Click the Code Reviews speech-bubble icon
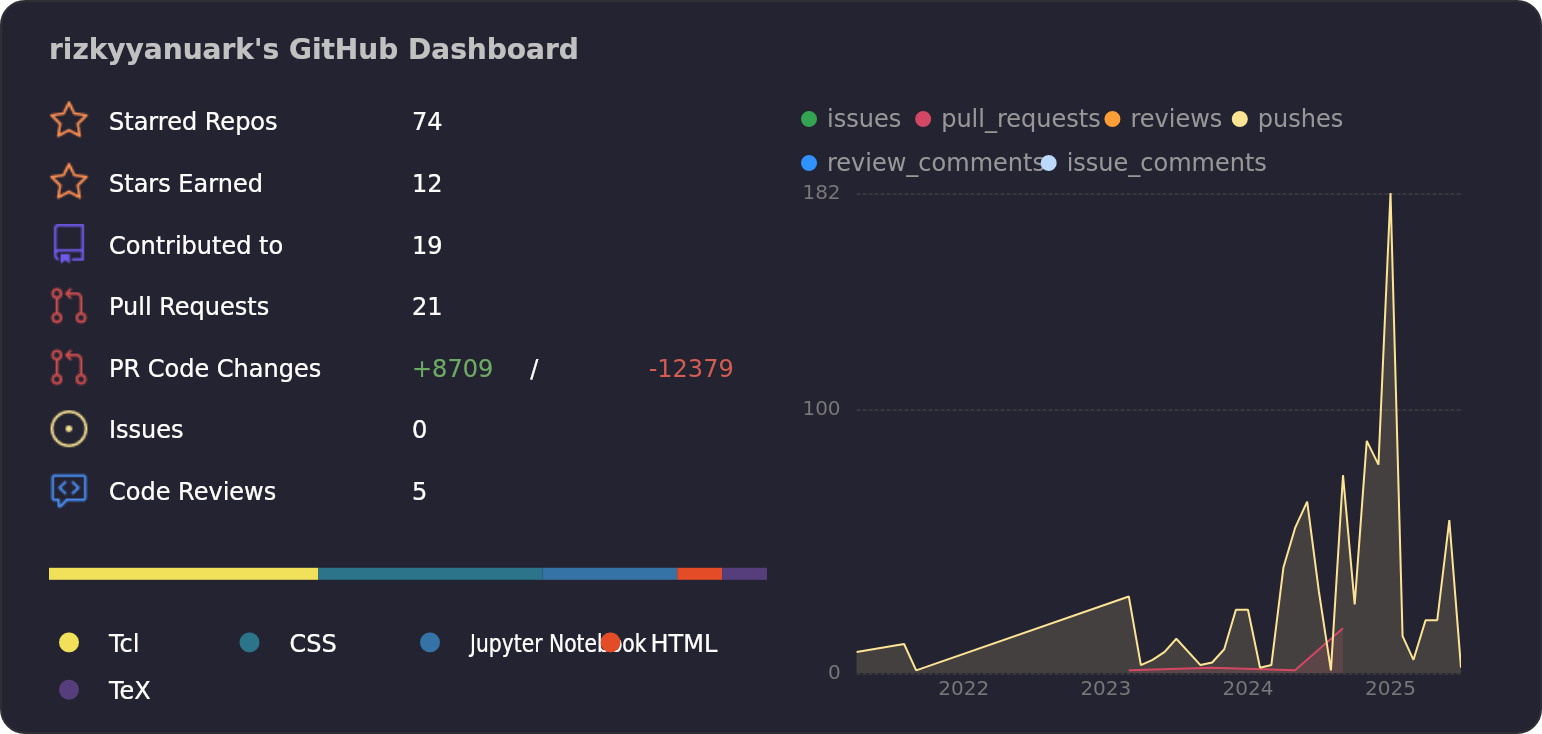 68,490
